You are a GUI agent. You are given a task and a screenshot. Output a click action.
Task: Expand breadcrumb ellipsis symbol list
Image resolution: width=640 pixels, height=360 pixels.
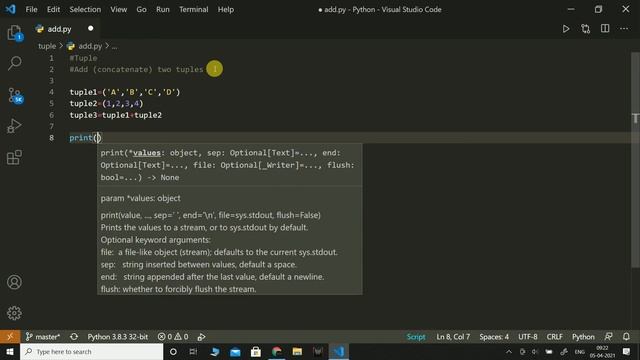115,47
